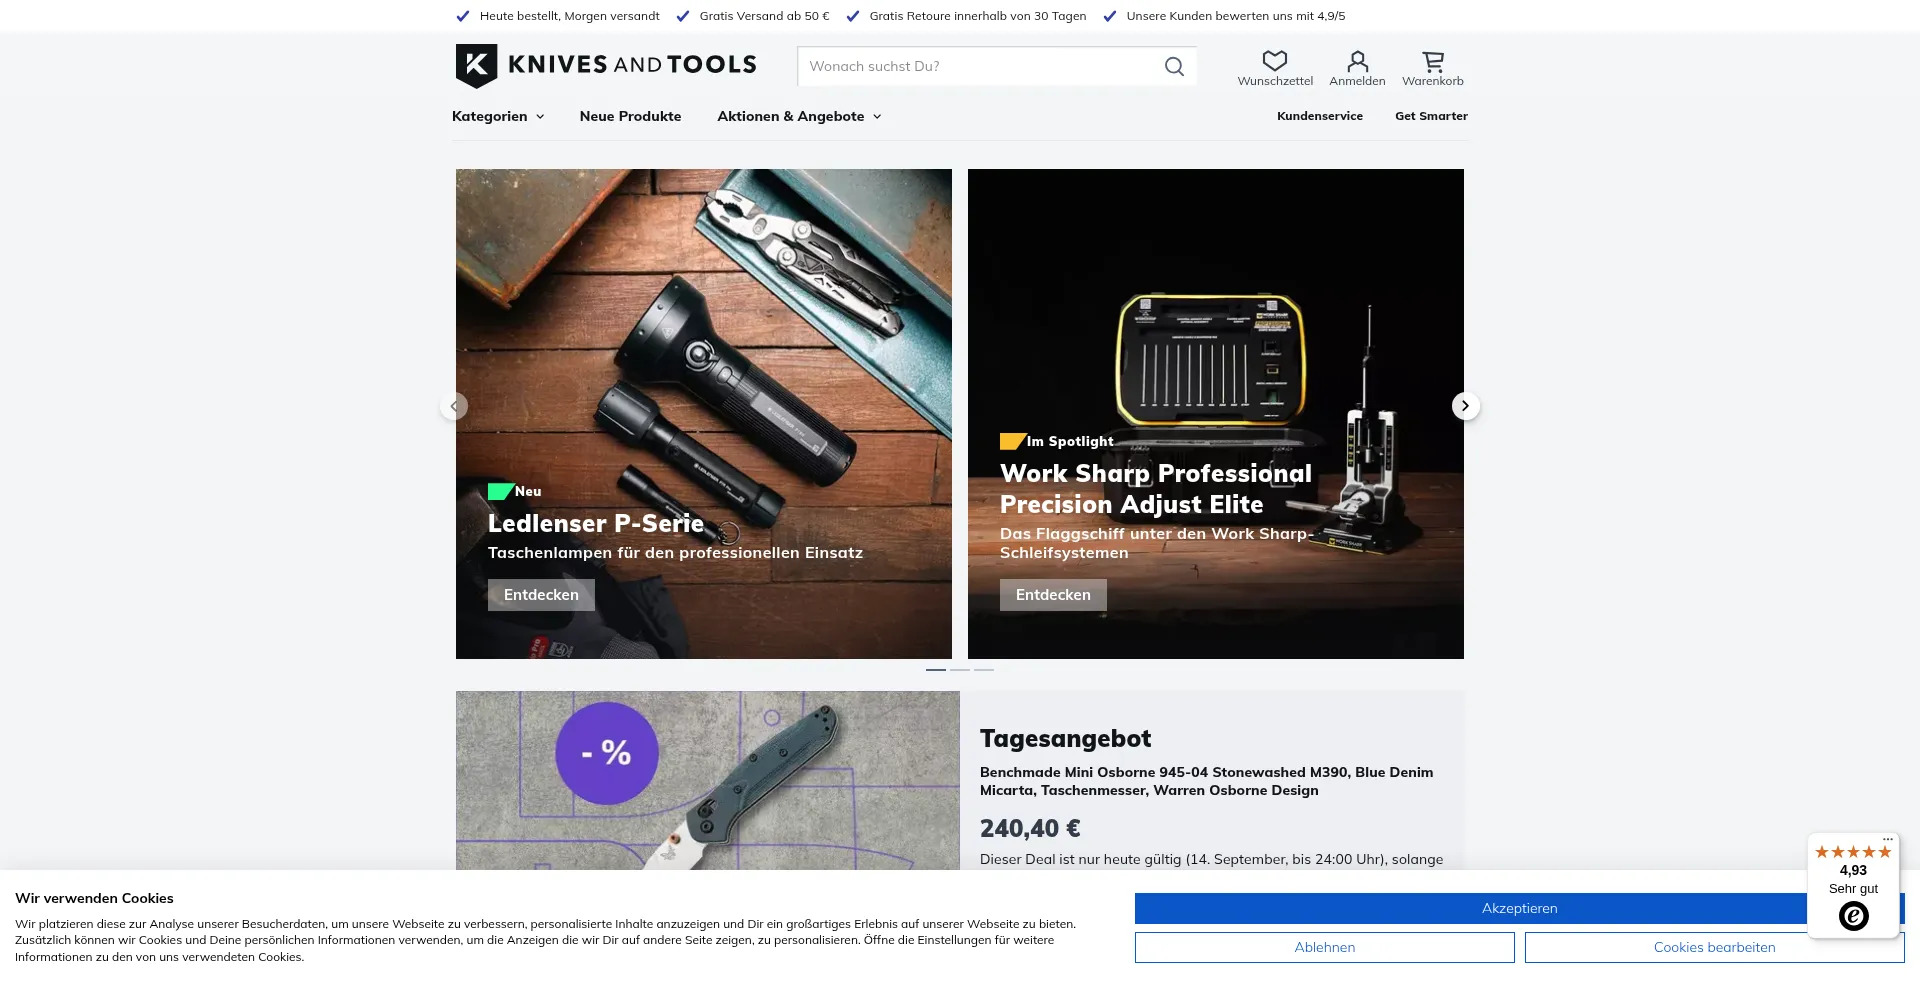Open the Kundenservice page

click(x=1319, y=116)
